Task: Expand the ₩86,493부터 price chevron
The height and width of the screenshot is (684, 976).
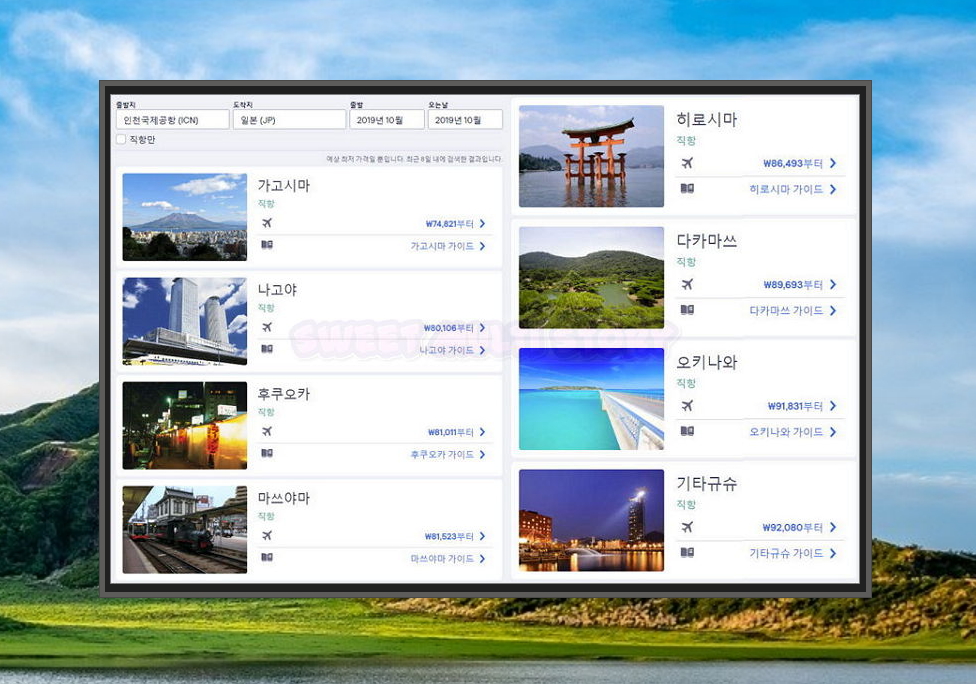Action: [833, 163]
